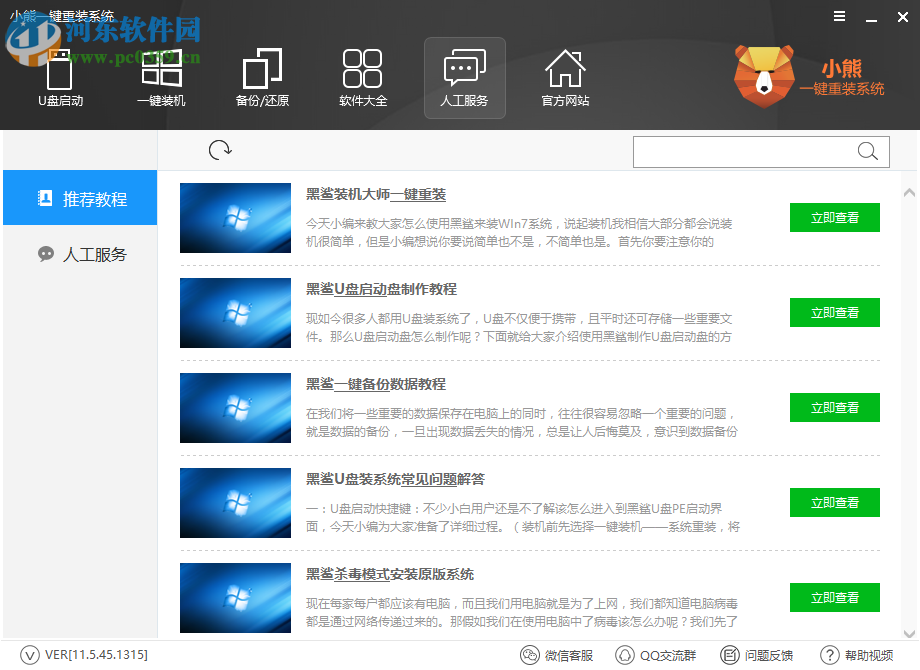Open 人工服务 from the top toolbar
Viewport: 920px width, 670px height.
(x=464, y=78)
